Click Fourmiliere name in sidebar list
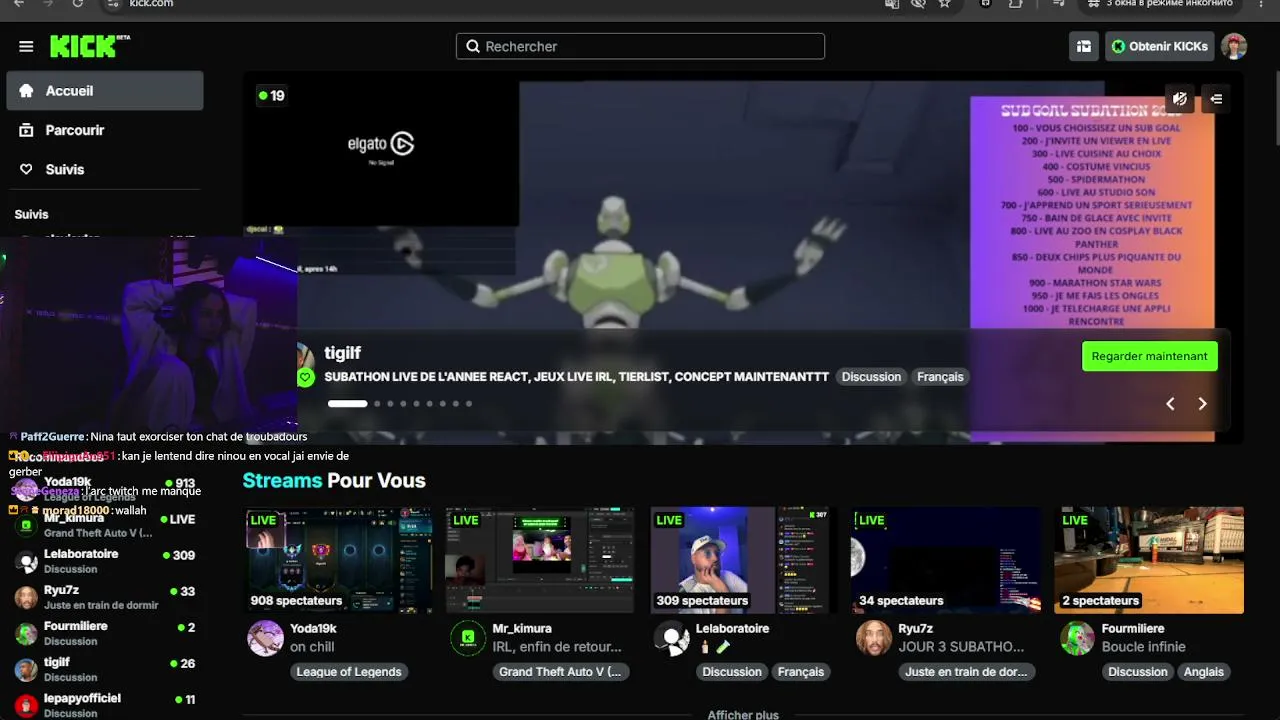This screenshot has height=720, width=1280. pyautogui.click(x=76, y=626)
